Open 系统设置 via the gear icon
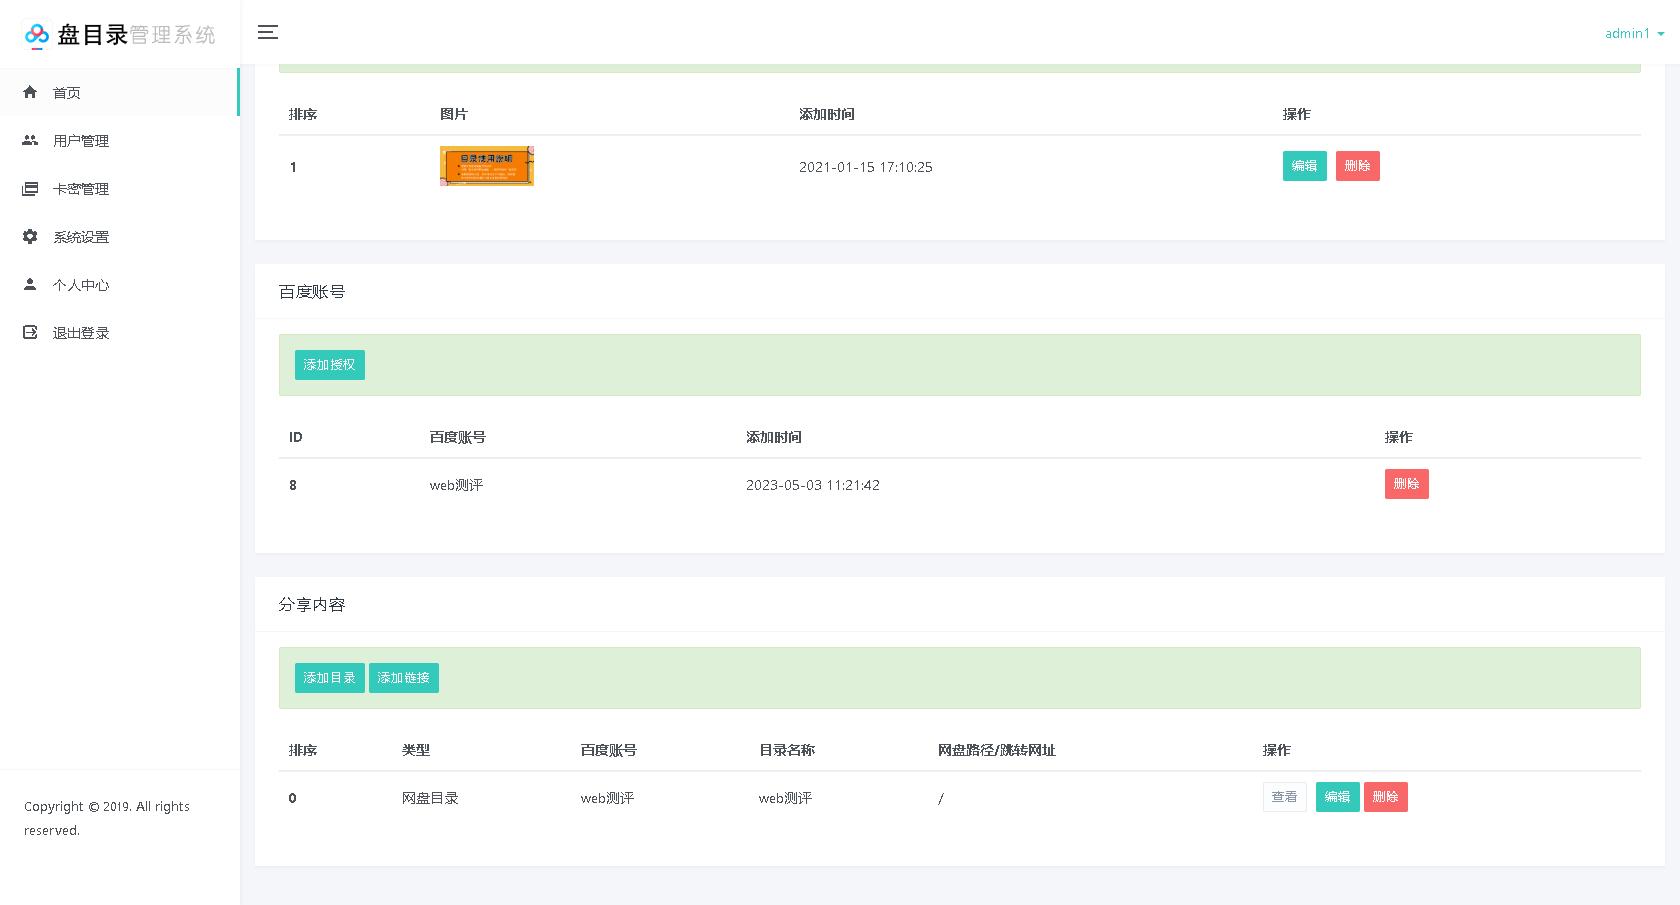This screenshot has width=1680, height=905. tap(30, 236)
